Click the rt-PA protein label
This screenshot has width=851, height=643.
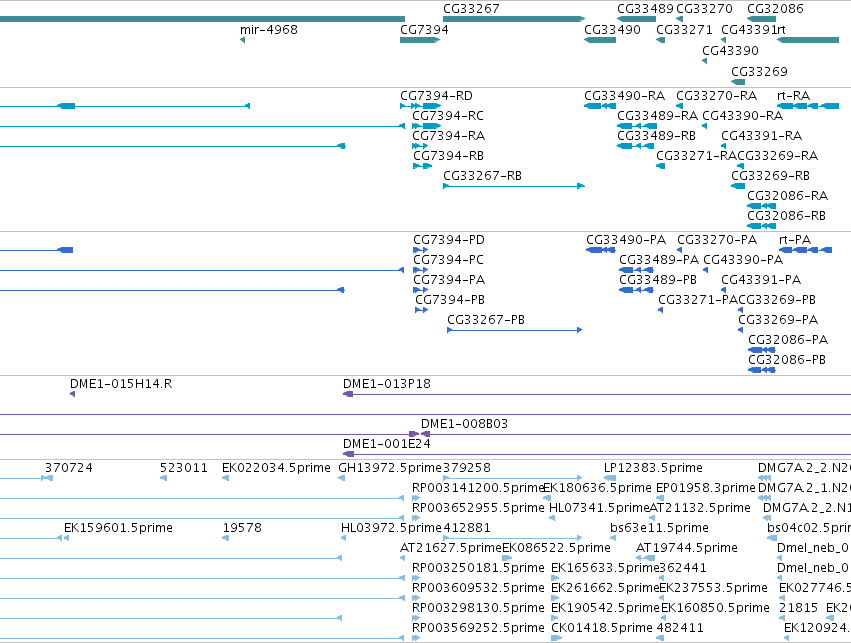click(795, 240)
